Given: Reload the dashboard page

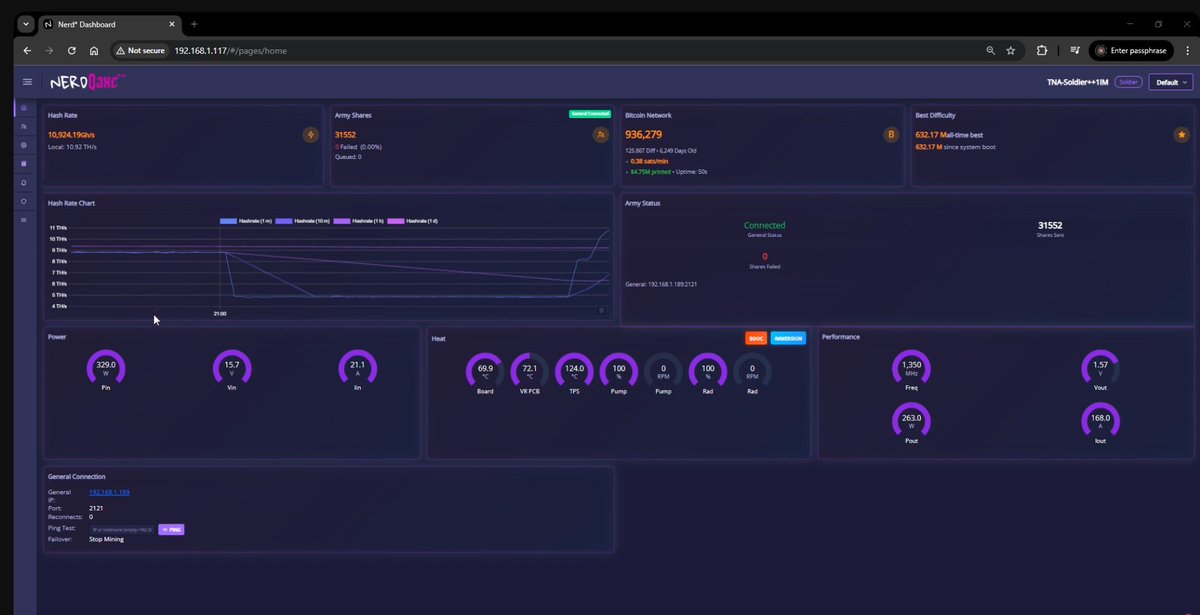Looking at the screenshot, I should click(72, 50).
